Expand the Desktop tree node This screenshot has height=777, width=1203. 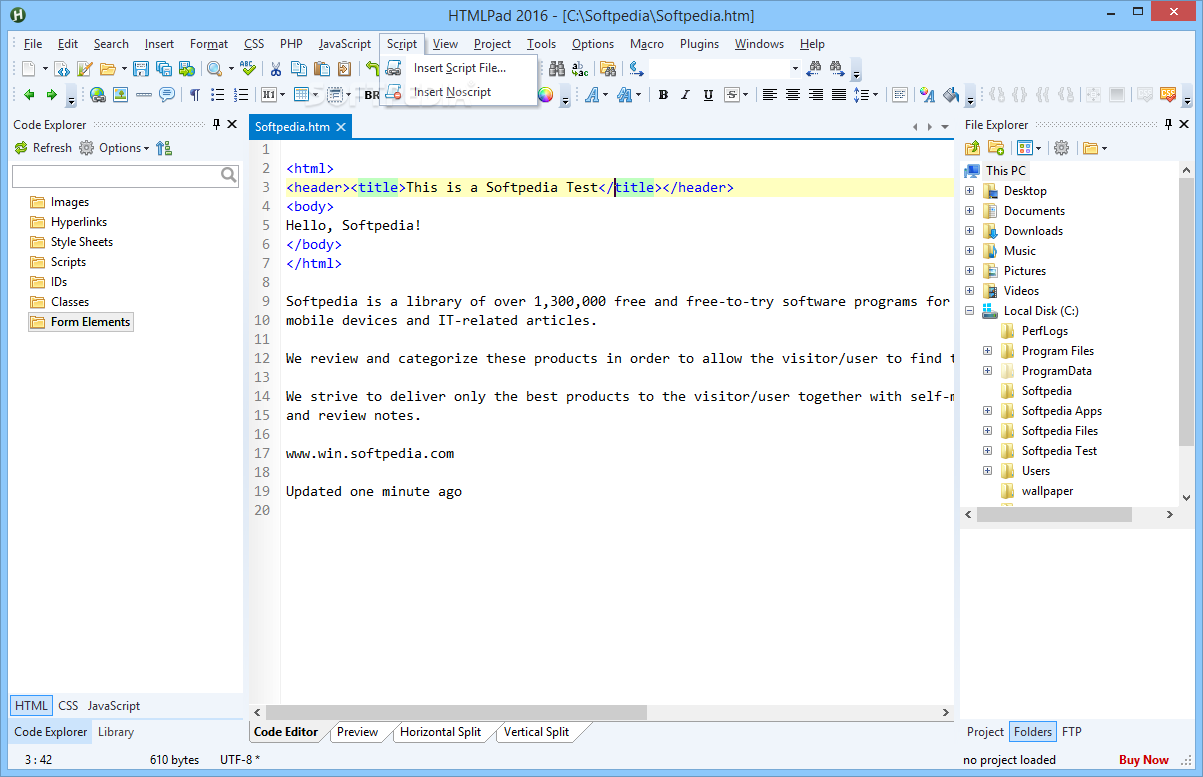(969, 191)
